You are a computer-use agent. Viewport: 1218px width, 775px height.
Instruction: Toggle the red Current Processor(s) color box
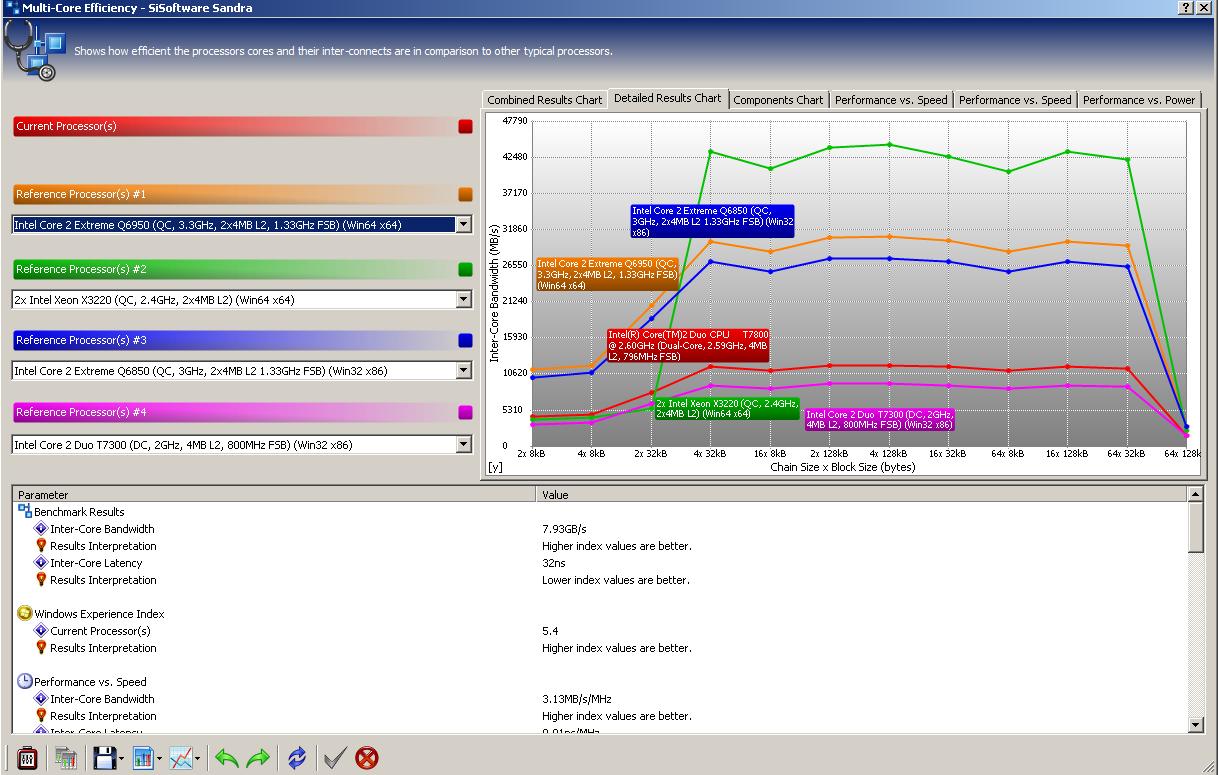[x=465, y=126]
